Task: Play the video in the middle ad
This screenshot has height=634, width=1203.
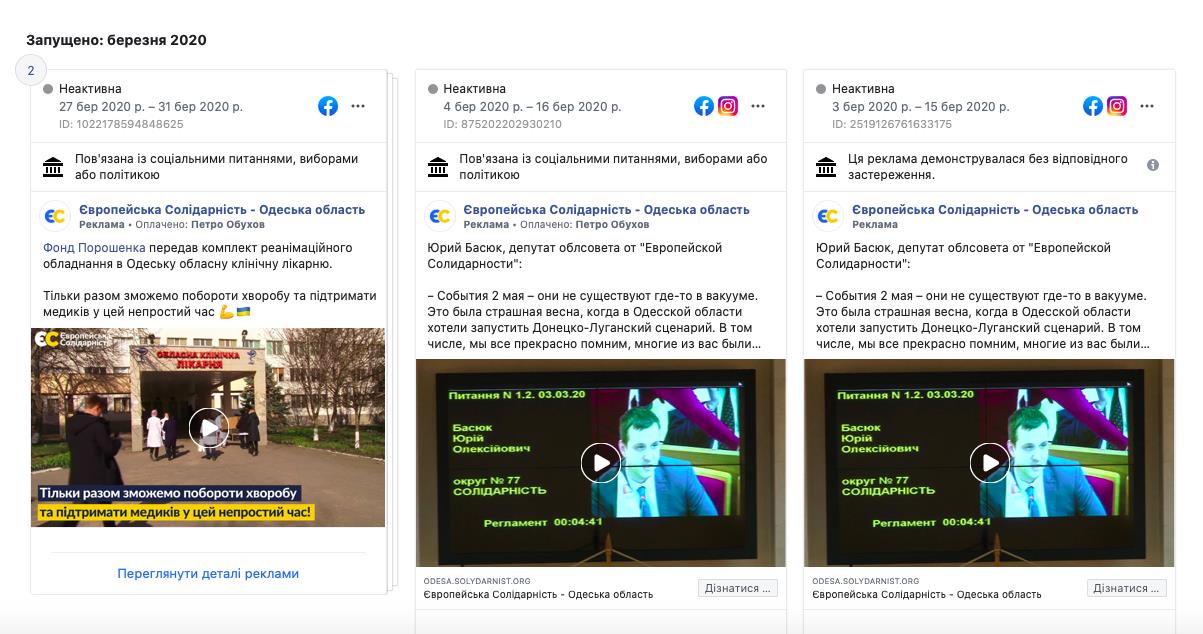Action: pos(600,463)
